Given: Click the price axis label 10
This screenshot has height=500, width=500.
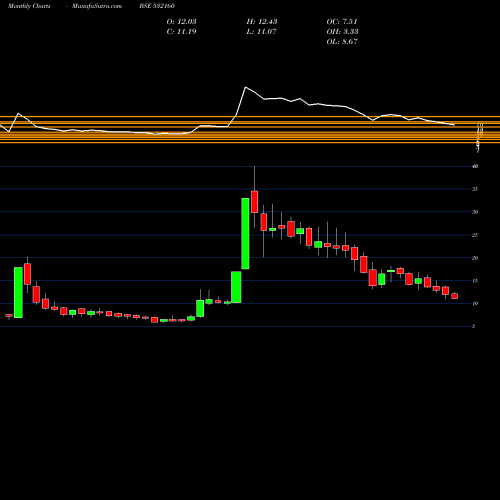Looking at the screenshot, I should pyautogui.click(x=475, y=303).
